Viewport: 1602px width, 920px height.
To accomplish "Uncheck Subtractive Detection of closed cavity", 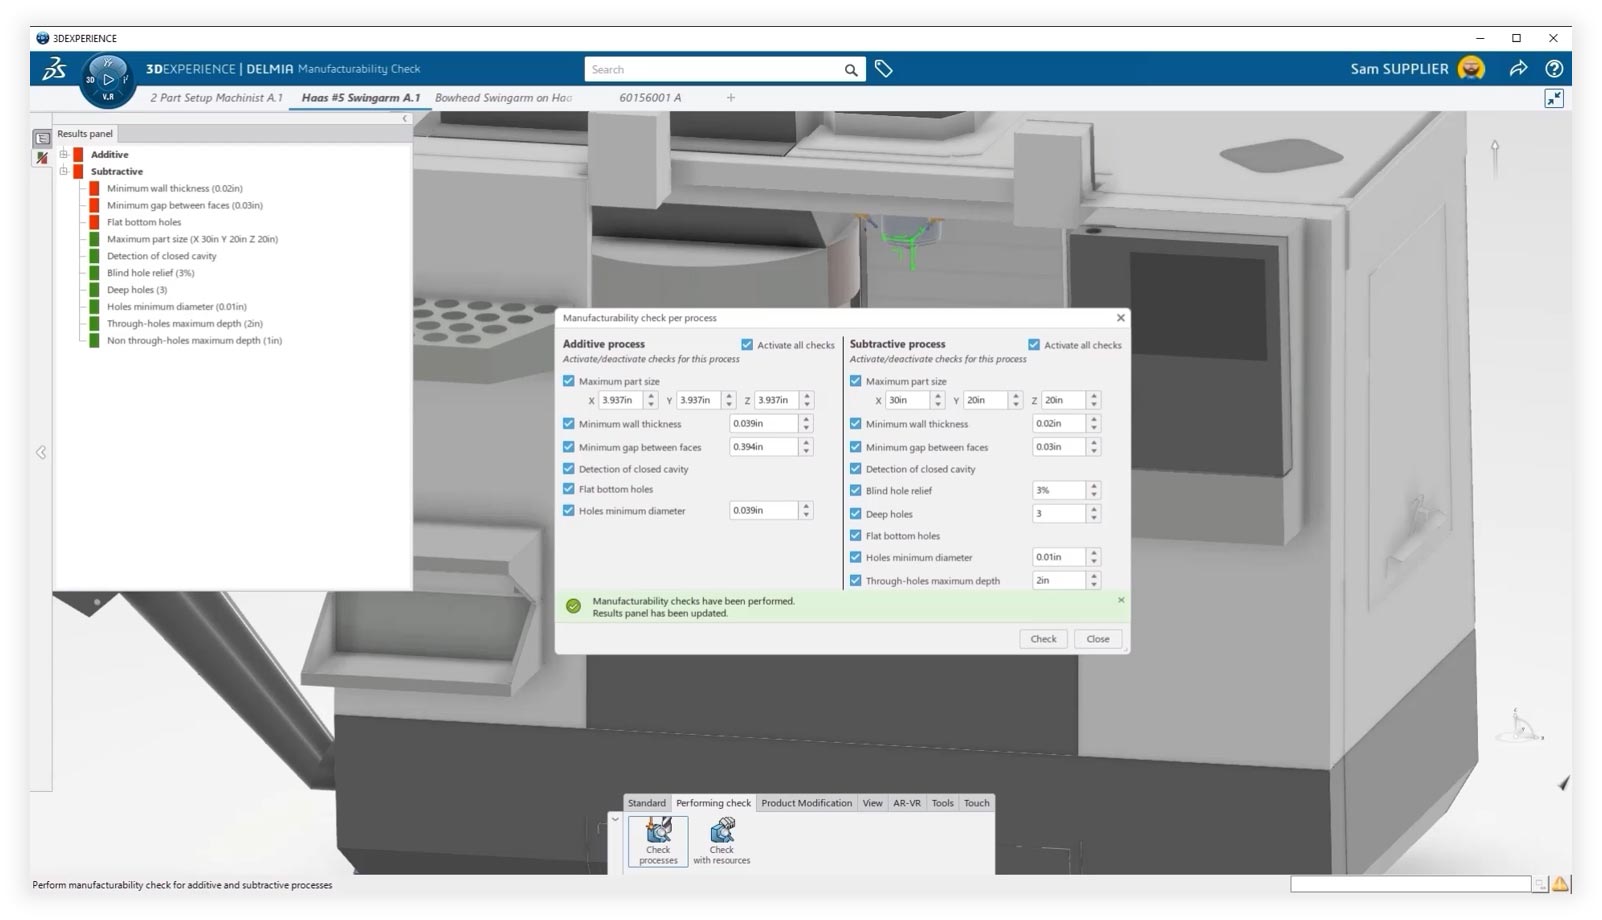I will pyautogui.click(x=856, y=468).
